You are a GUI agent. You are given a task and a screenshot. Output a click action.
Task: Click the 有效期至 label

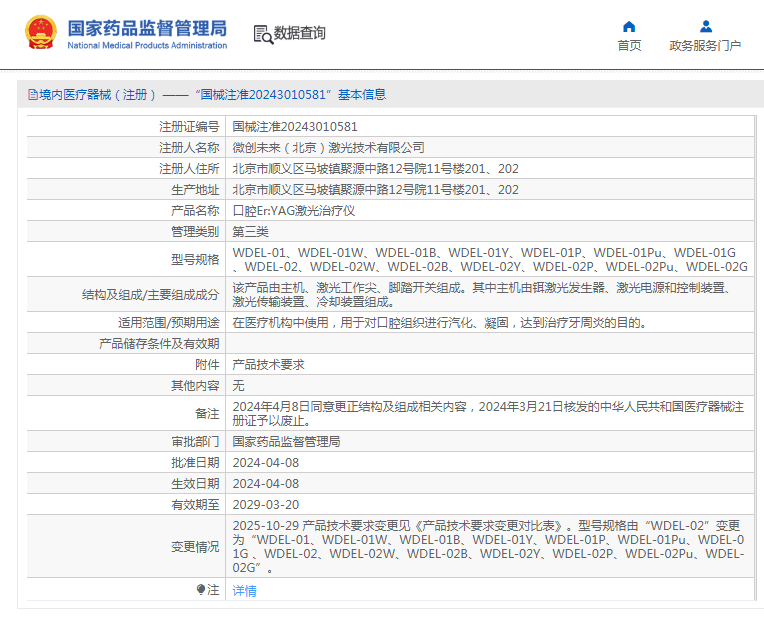coord(195,504)
